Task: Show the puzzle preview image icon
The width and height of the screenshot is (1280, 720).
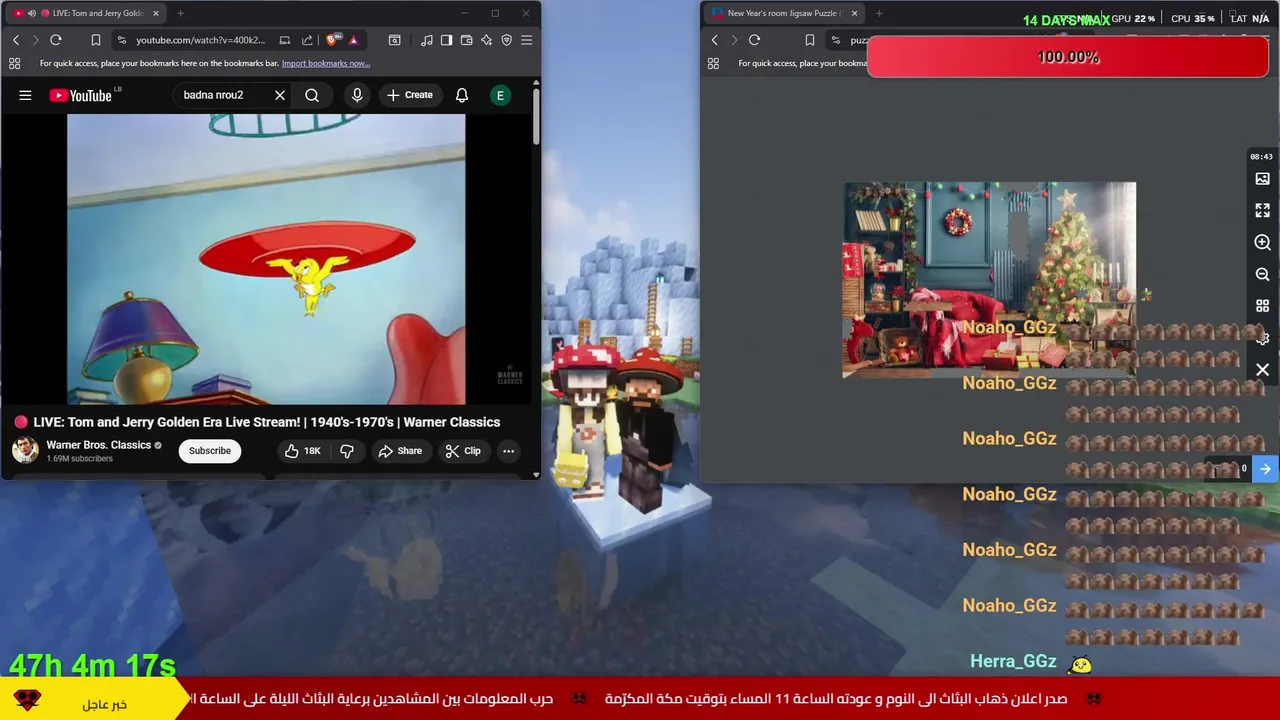Action: tap(1262, 179)
